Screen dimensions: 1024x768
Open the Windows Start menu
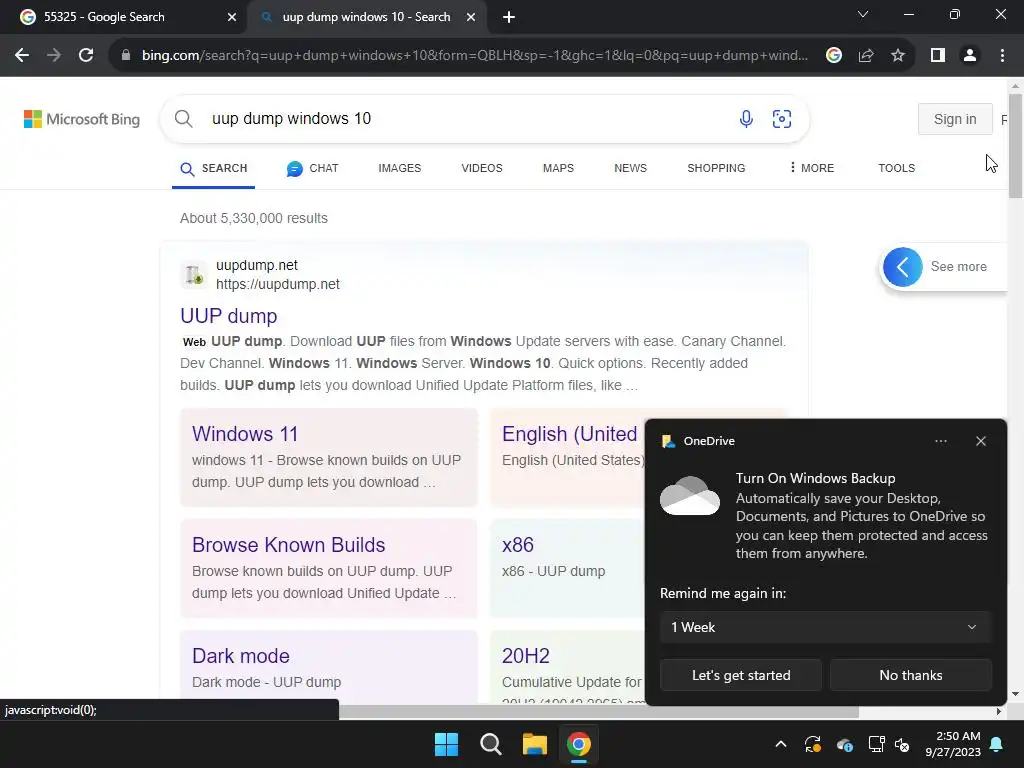(447, 744)
